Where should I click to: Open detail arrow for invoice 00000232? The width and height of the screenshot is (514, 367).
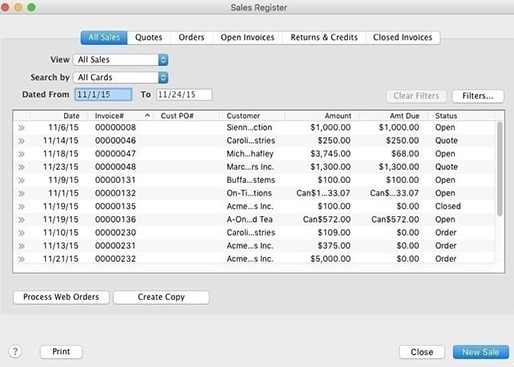pyautogui.click(x=21, y=259)
